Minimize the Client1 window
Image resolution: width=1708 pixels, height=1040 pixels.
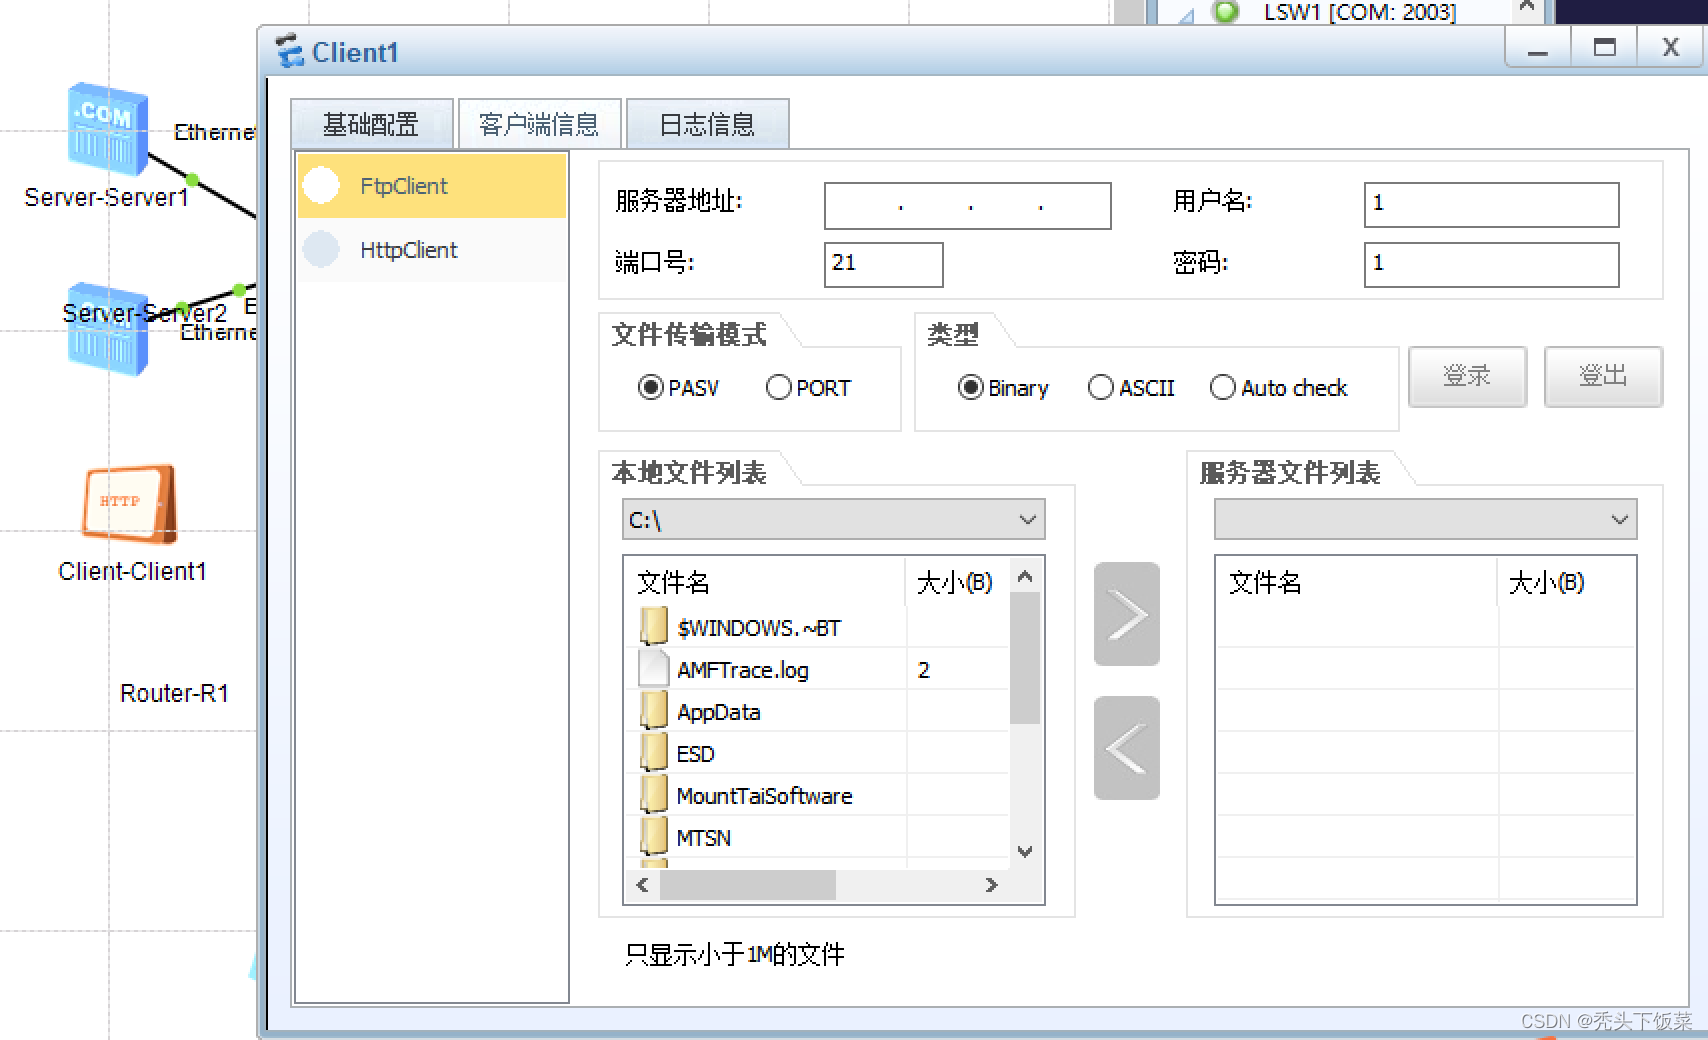[x=1538, y=47]
